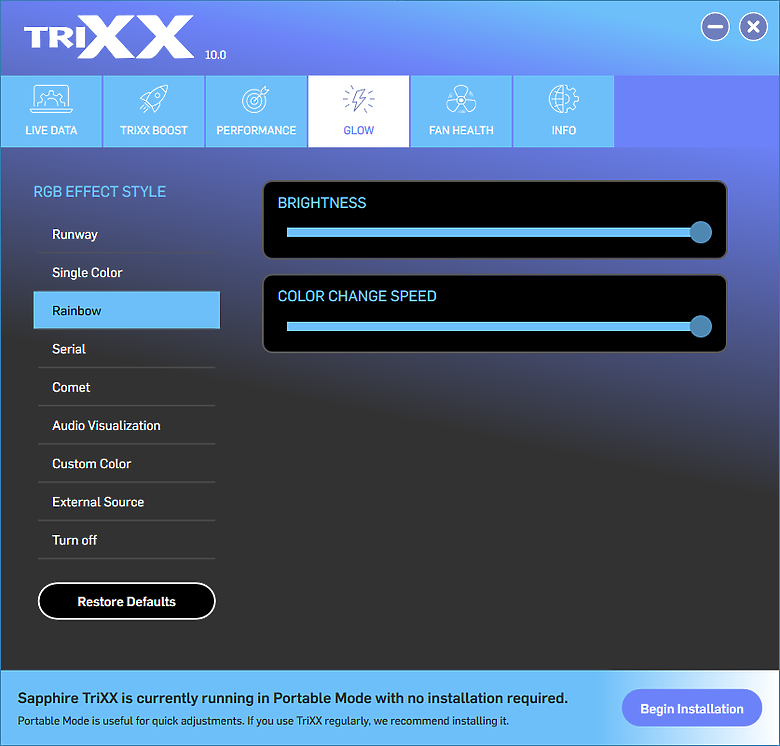Click the 10.0 version number
This screenshot has height=746, width=780.
[x=215, y=55]
